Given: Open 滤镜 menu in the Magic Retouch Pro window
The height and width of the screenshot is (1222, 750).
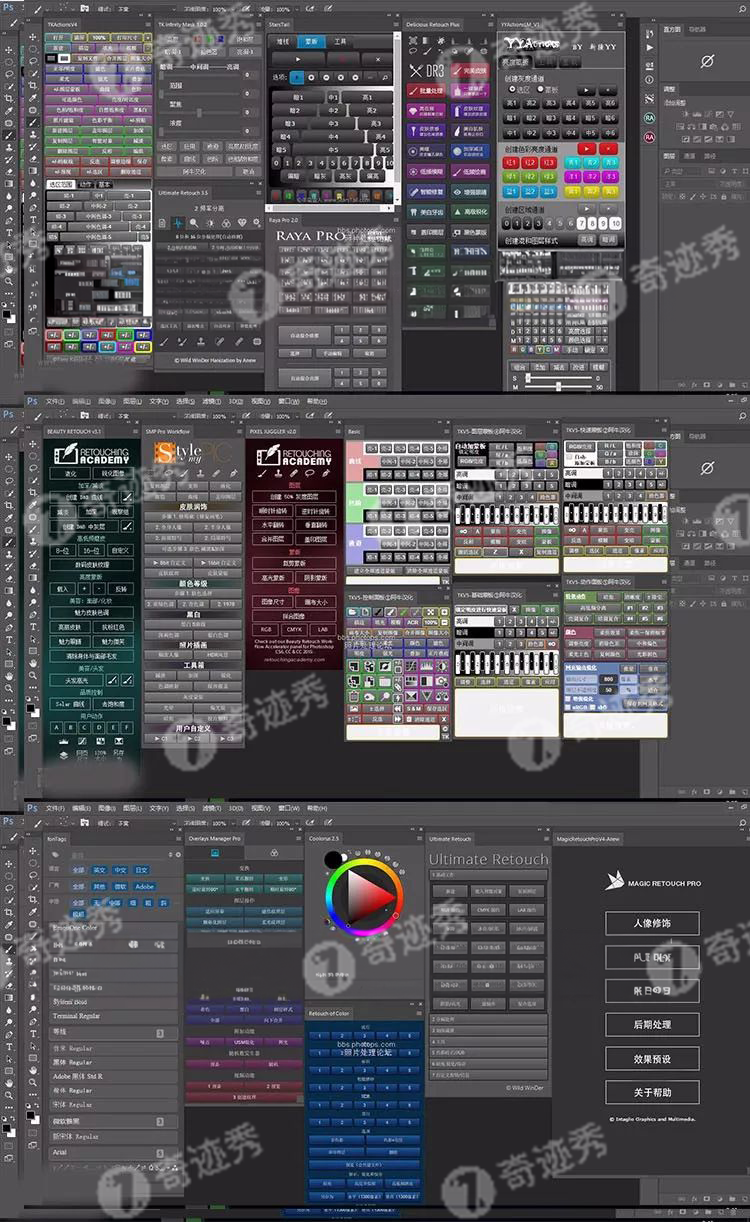Looking at the screenshot, I should tap(211, 808).
